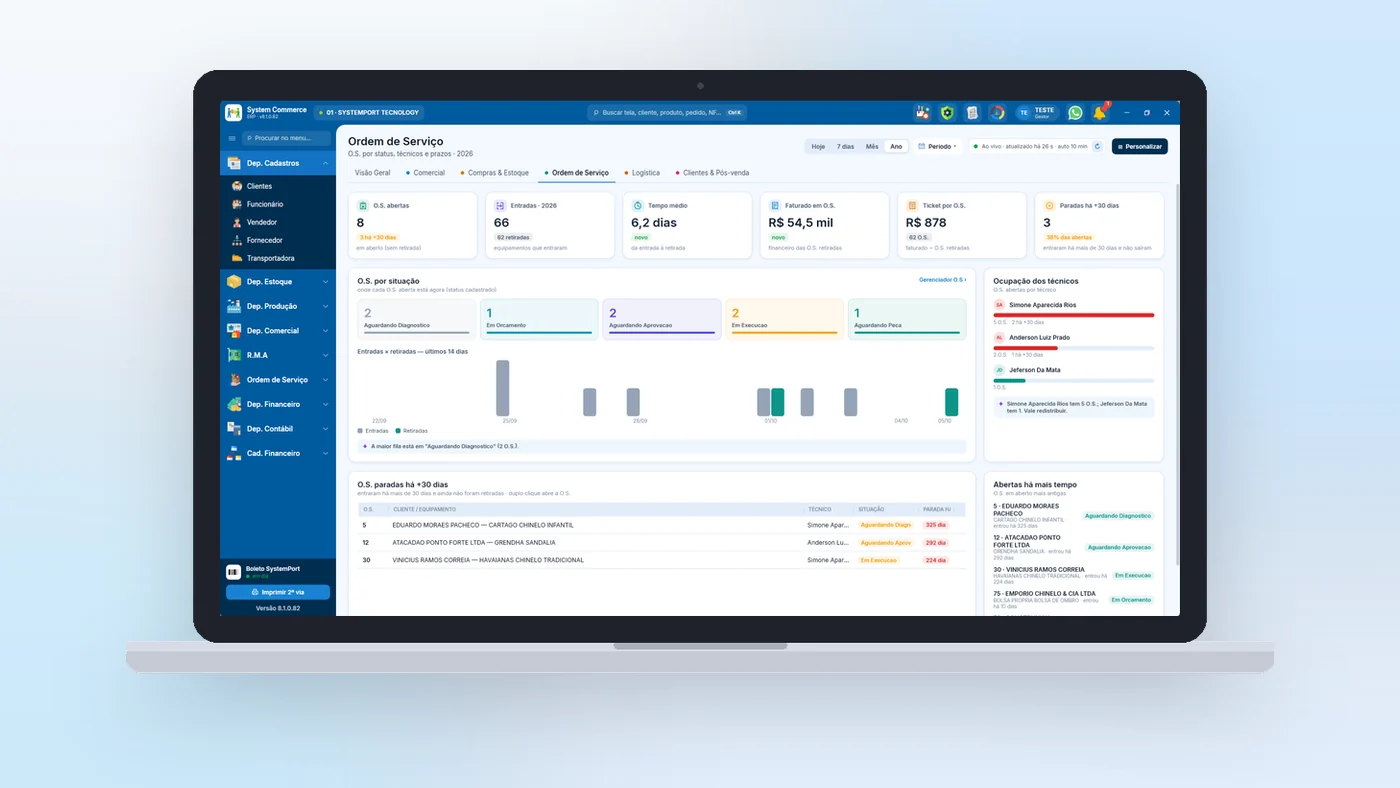
Task: Open the WhatsApp icon in header
Action: point(1075,113)
